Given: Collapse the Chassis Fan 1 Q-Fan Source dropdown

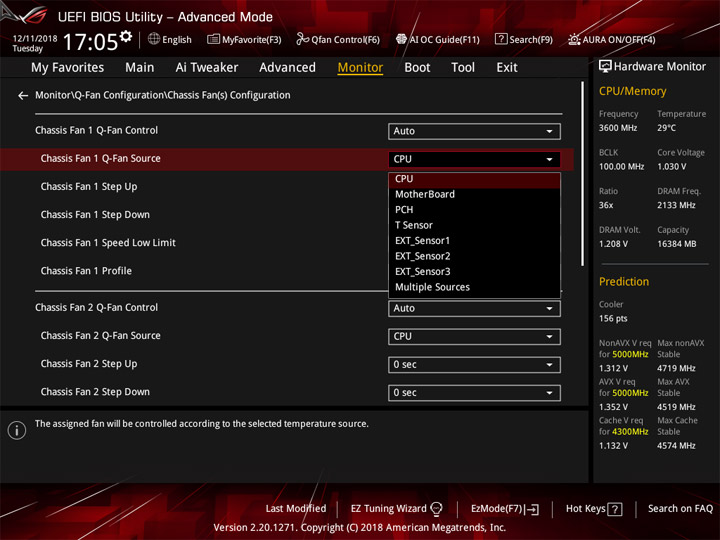Looking at the screenshot, I should pyautogui.click(x=474, y=159).
